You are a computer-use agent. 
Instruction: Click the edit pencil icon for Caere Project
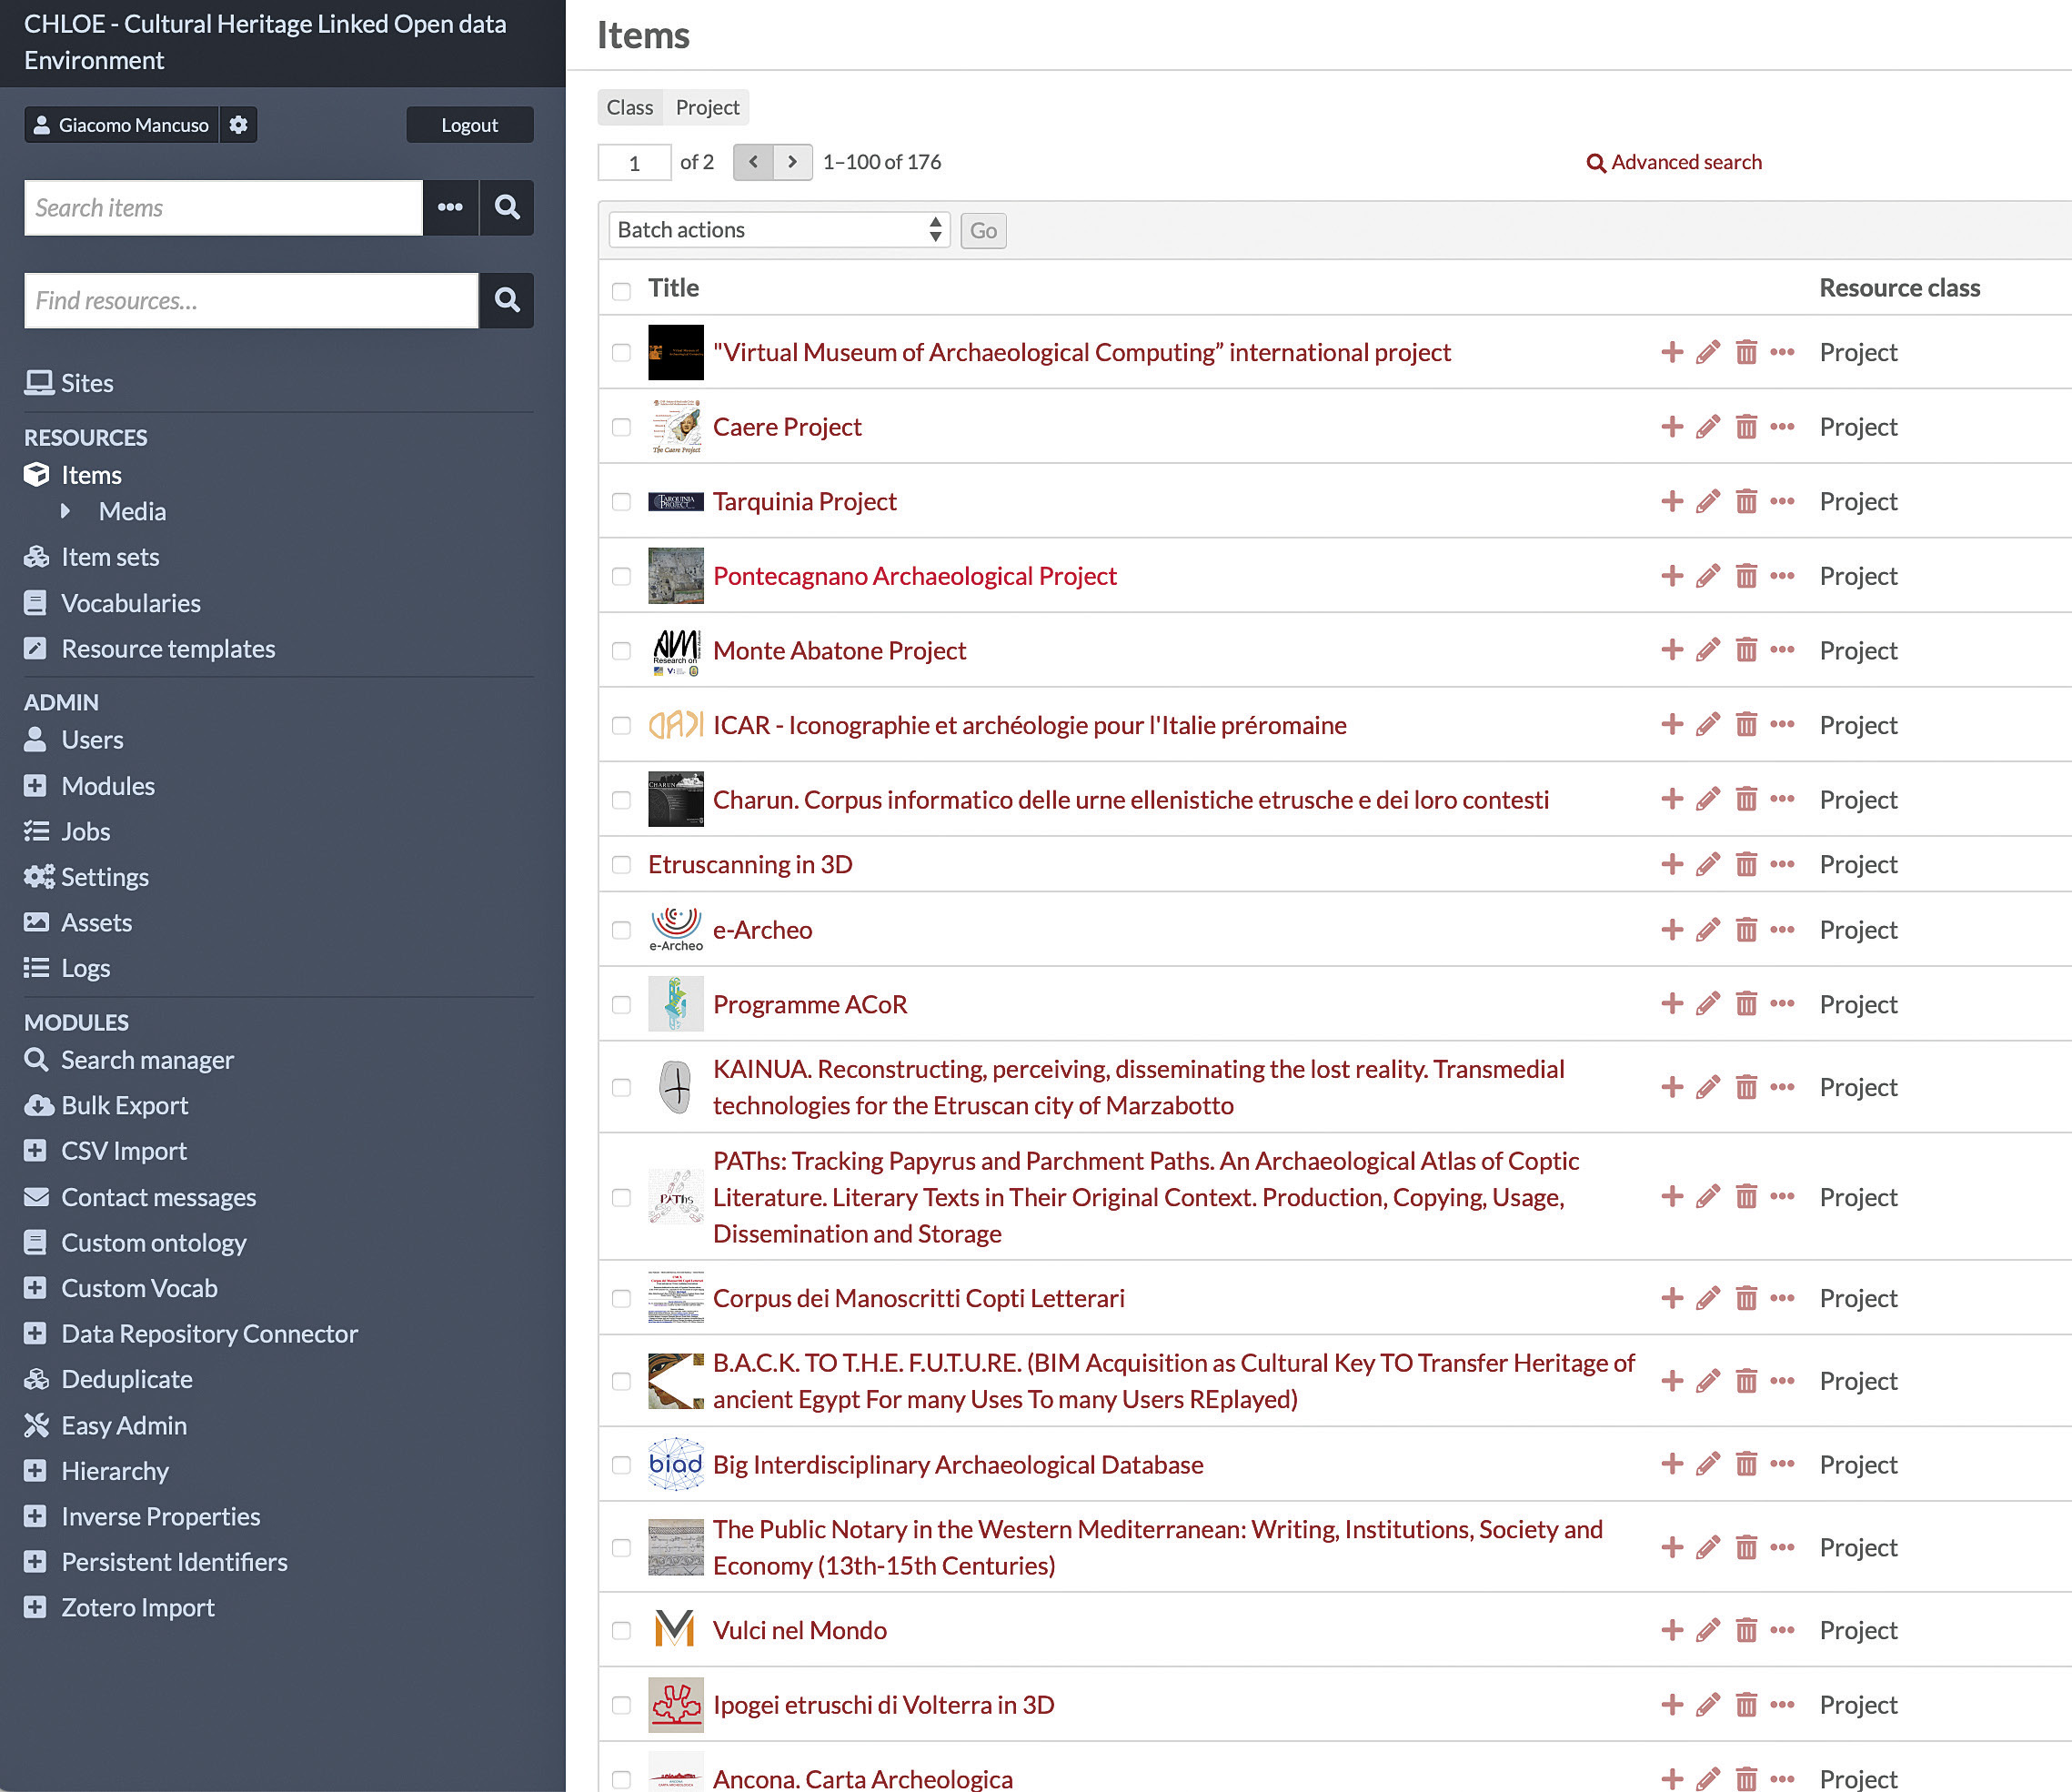tap(1708, 427)
